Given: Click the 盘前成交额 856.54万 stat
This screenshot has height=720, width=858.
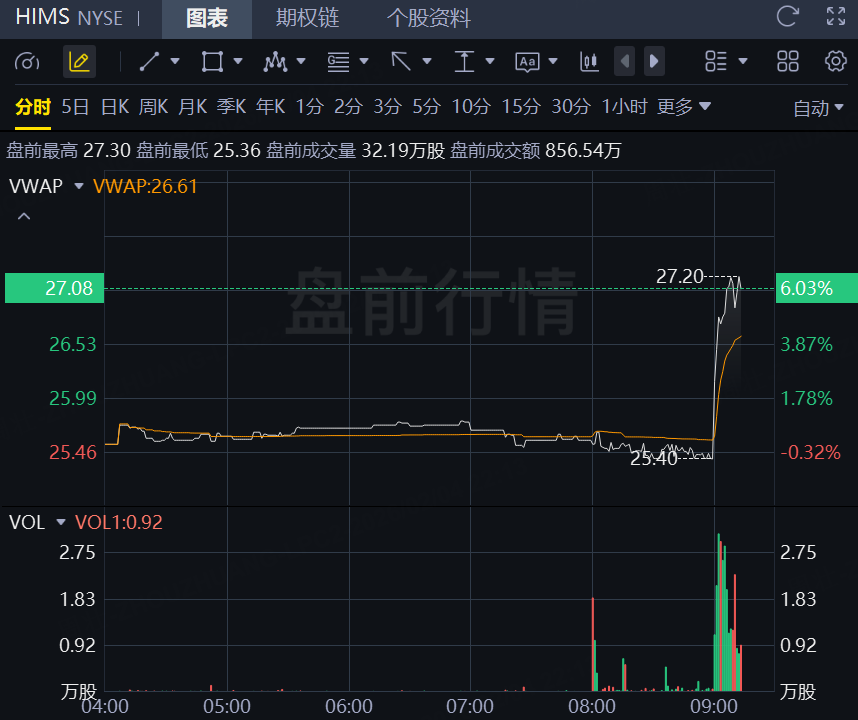Looking at the screenshot, I should click(536, 150).
